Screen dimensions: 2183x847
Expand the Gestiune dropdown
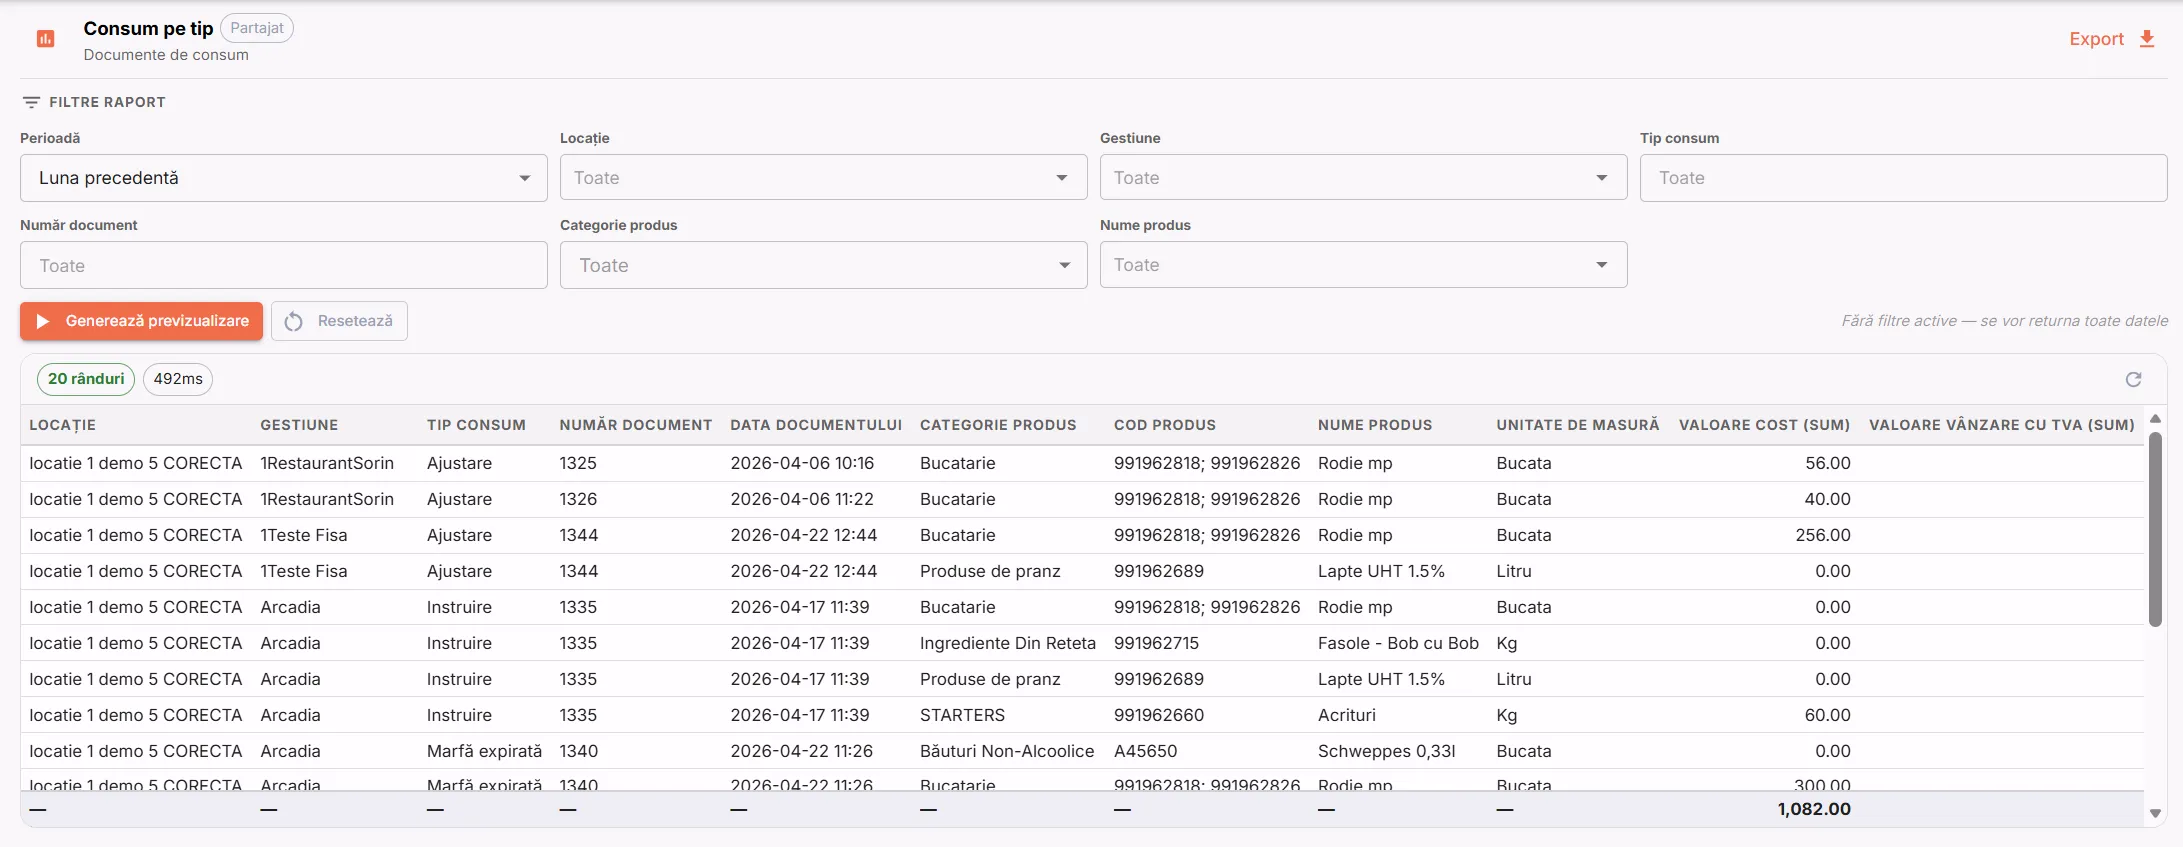pos(1364,178)
